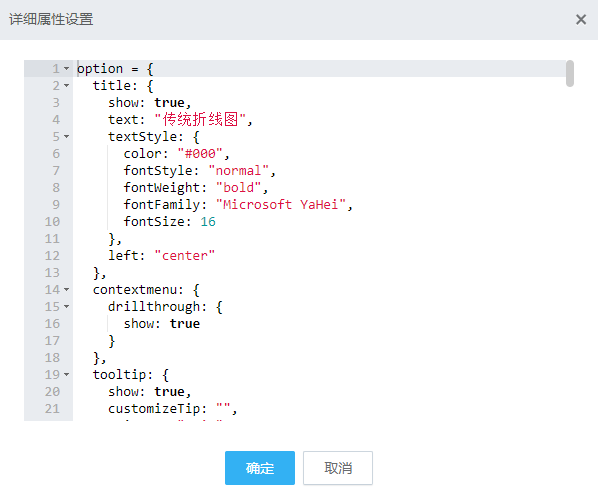Click the "true" value under drillthrough

(185, 324)
